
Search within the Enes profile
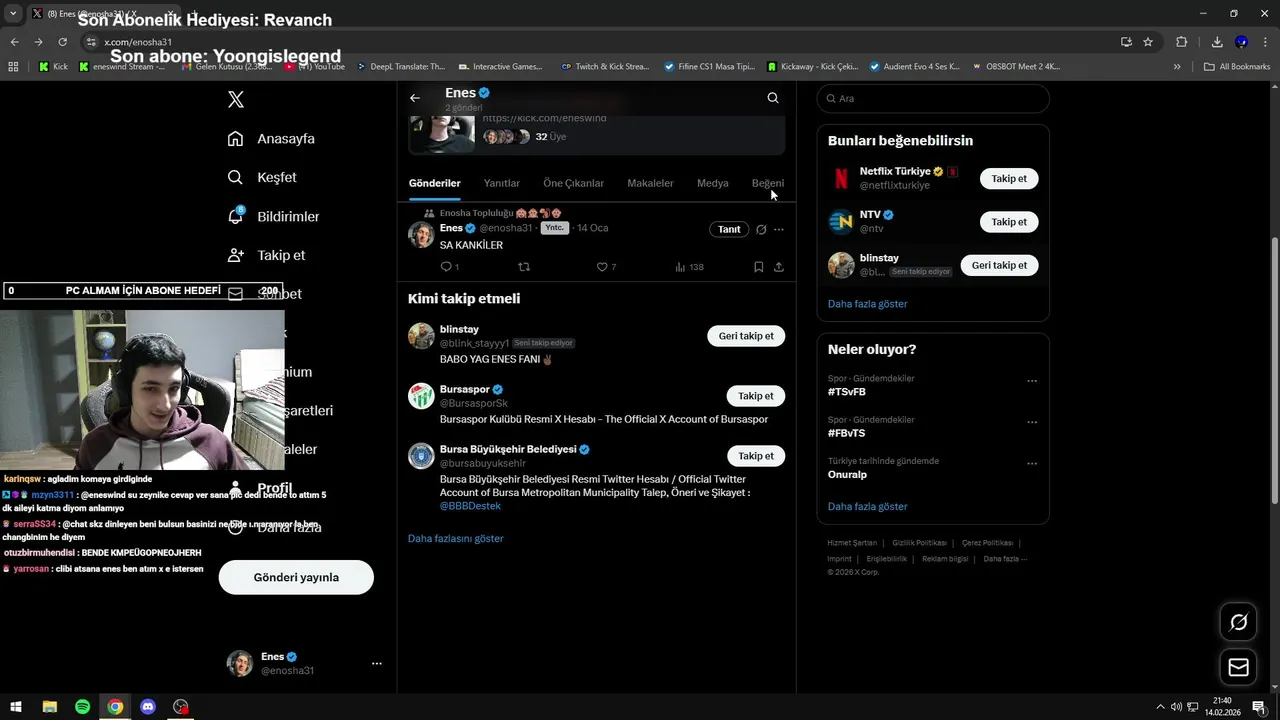[773, 98]
